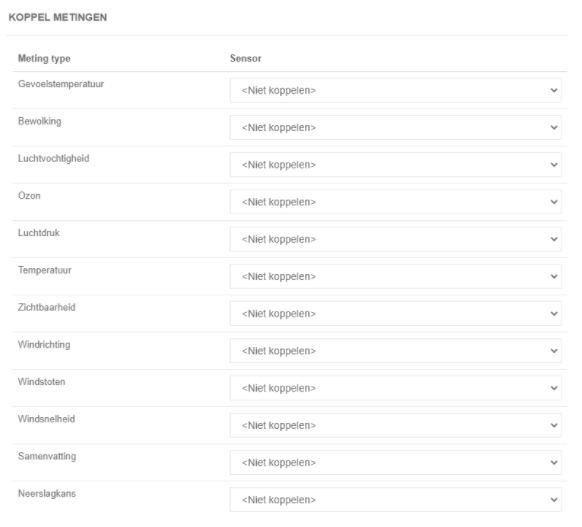This screenshot has width=582, height=527.
Task: Expand the Windstoten sensor dropdown
Action: coord(396,388)
